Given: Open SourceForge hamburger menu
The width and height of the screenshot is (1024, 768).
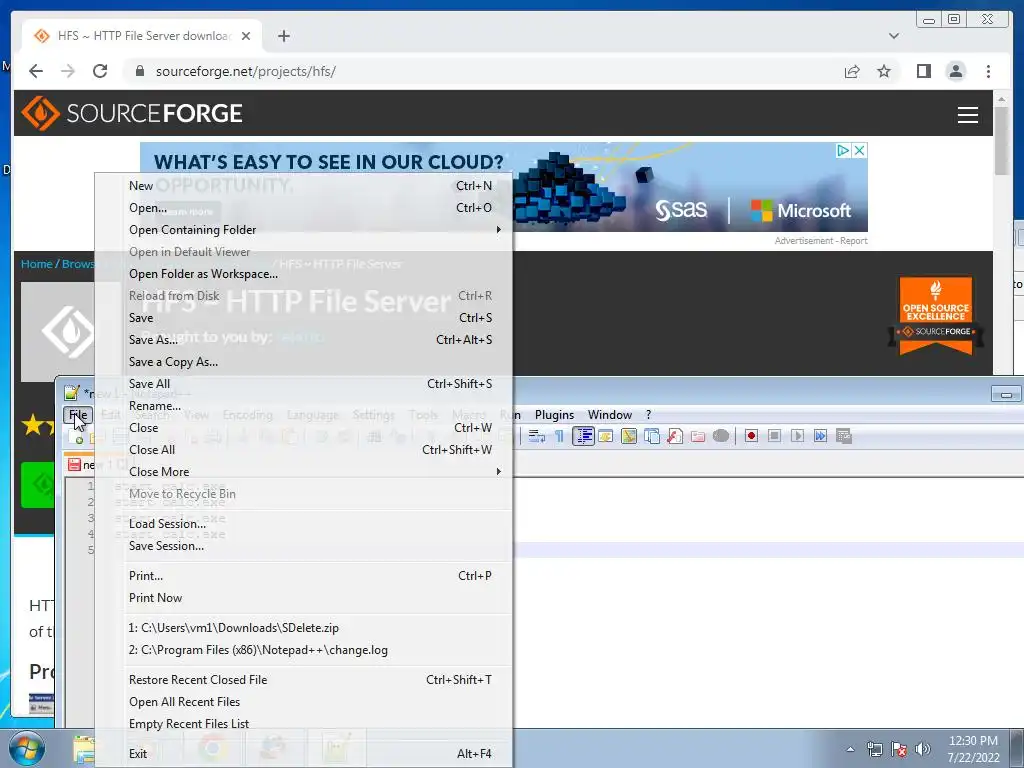Looking at the screenshot, I should click(x=968, y=115).
